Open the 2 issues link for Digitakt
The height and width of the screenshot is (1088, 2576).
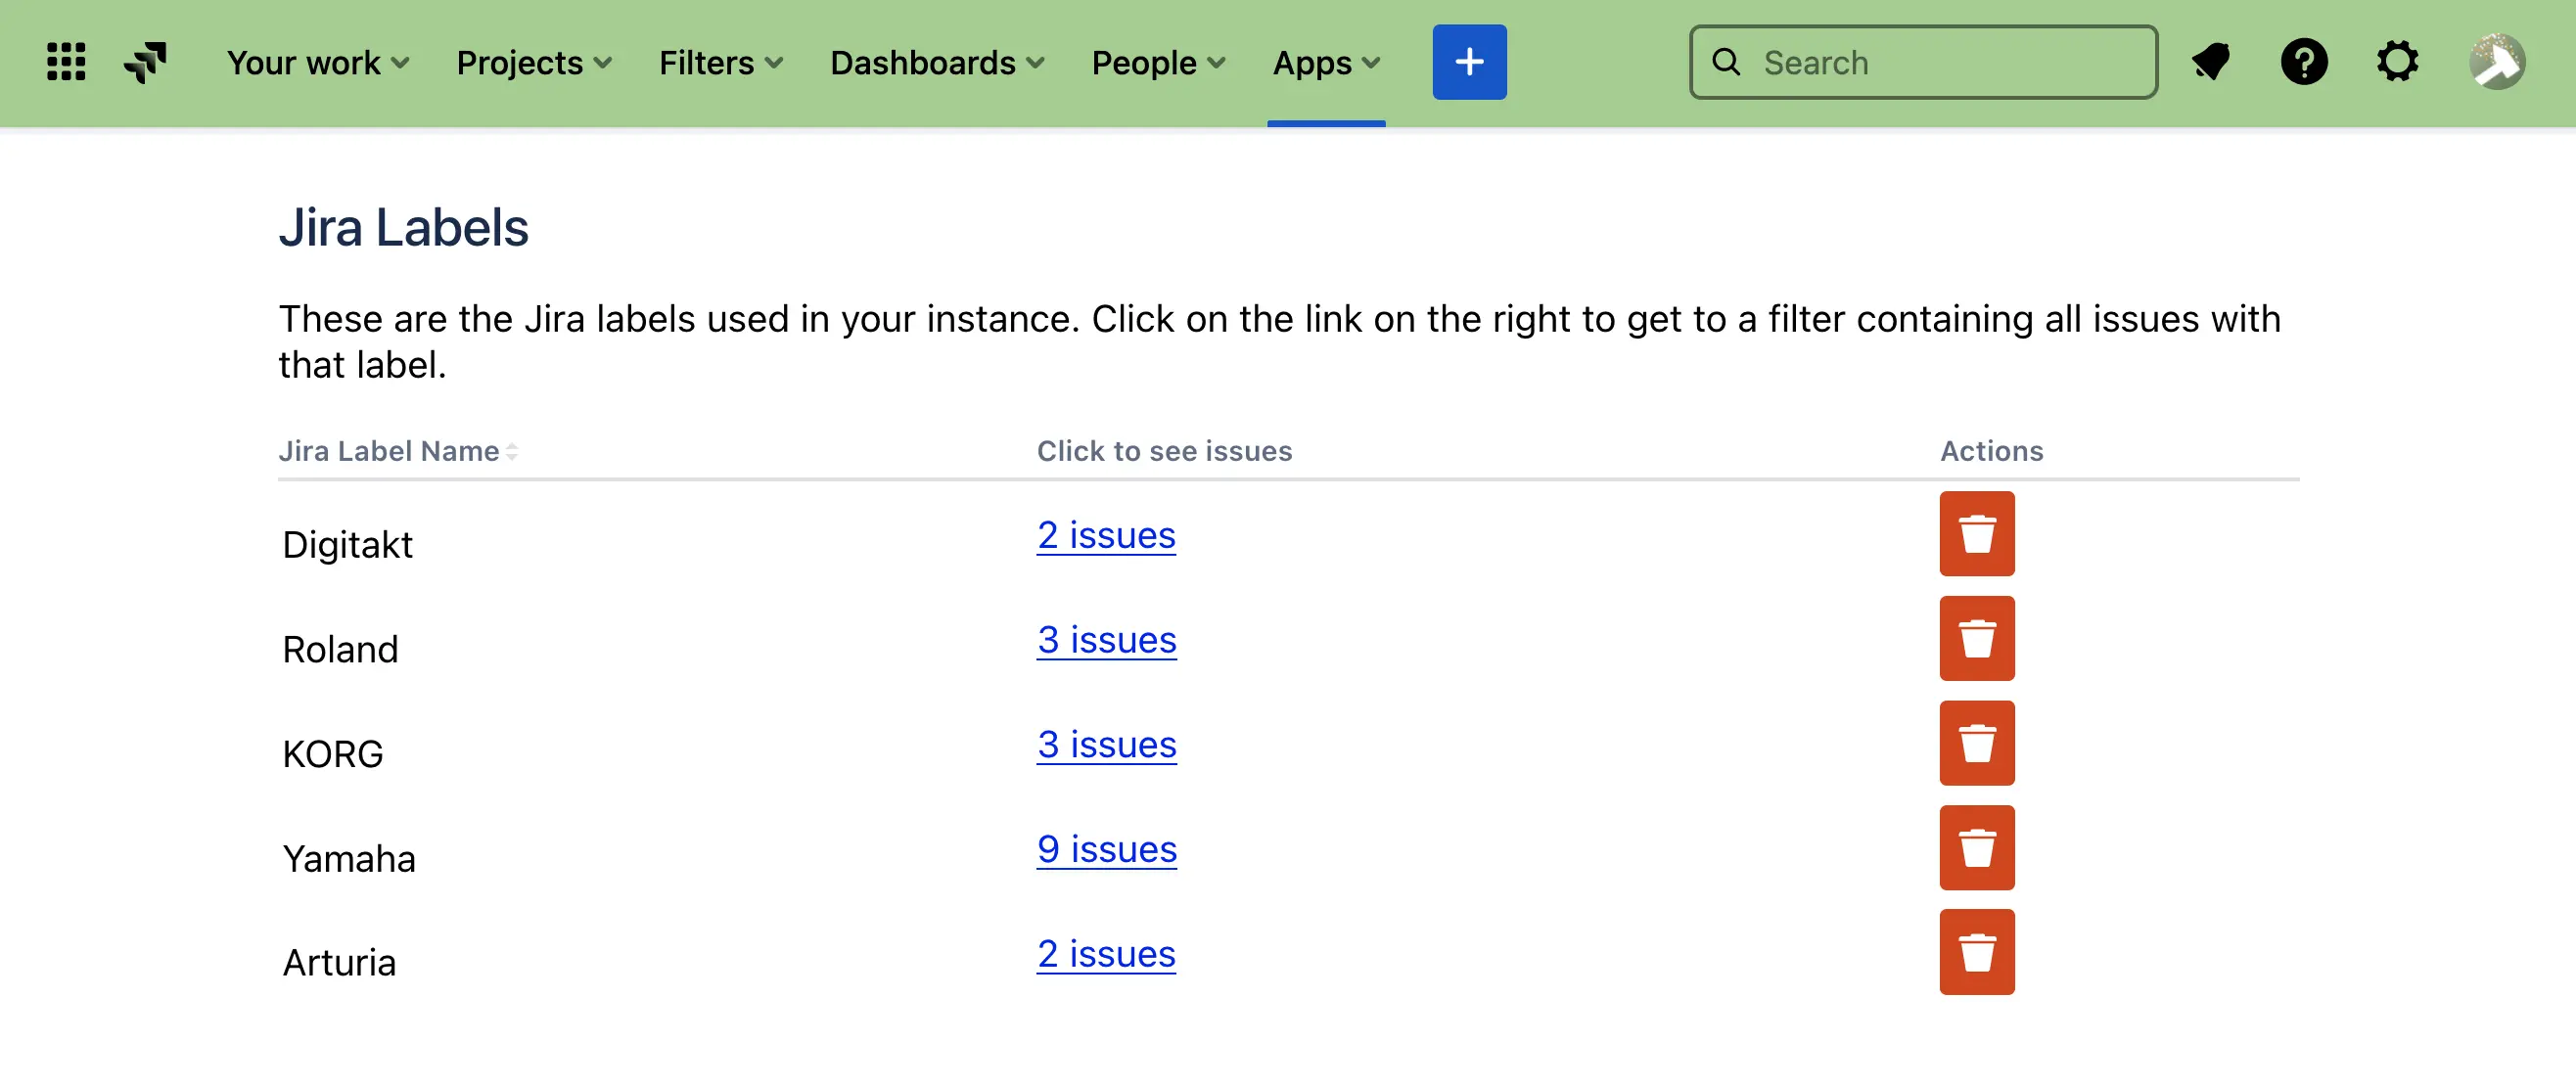point(1106,535)
